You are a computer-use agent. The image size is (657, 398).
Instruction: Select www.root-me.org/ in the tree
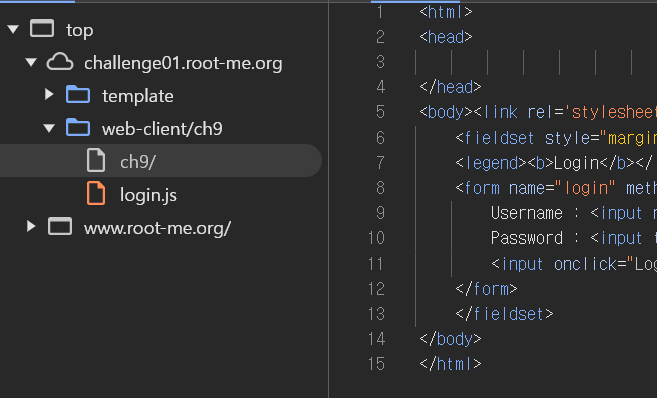pos(158,228)
